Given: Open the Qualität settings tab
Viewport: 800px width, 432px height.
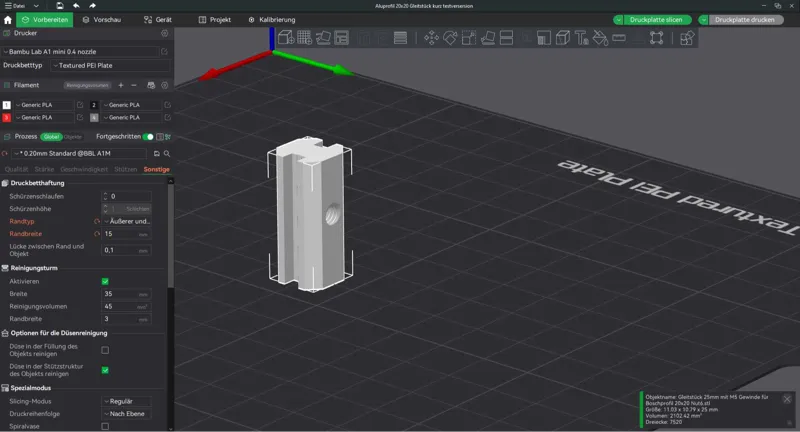Looking at the screenshot, I should [x=16, y=169].
